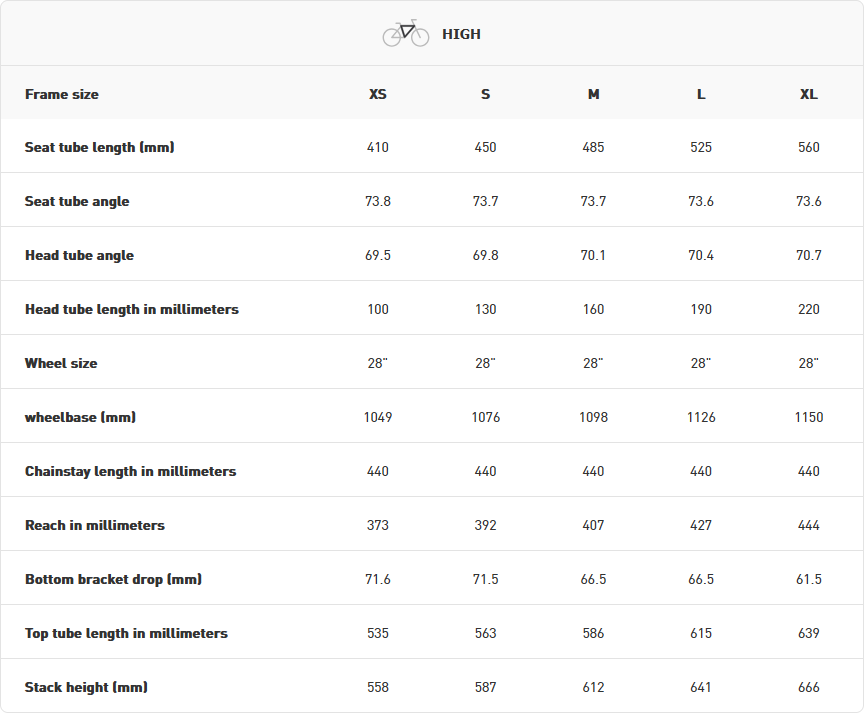Click the XS stack height value 558
864x713 pixels.
pyautogui.click(x=378, y=687)
